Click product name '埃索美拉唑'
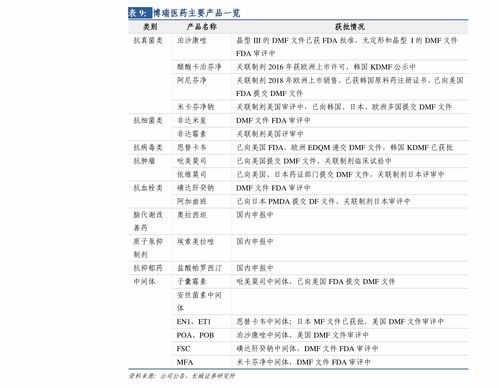 pos(195,242)
